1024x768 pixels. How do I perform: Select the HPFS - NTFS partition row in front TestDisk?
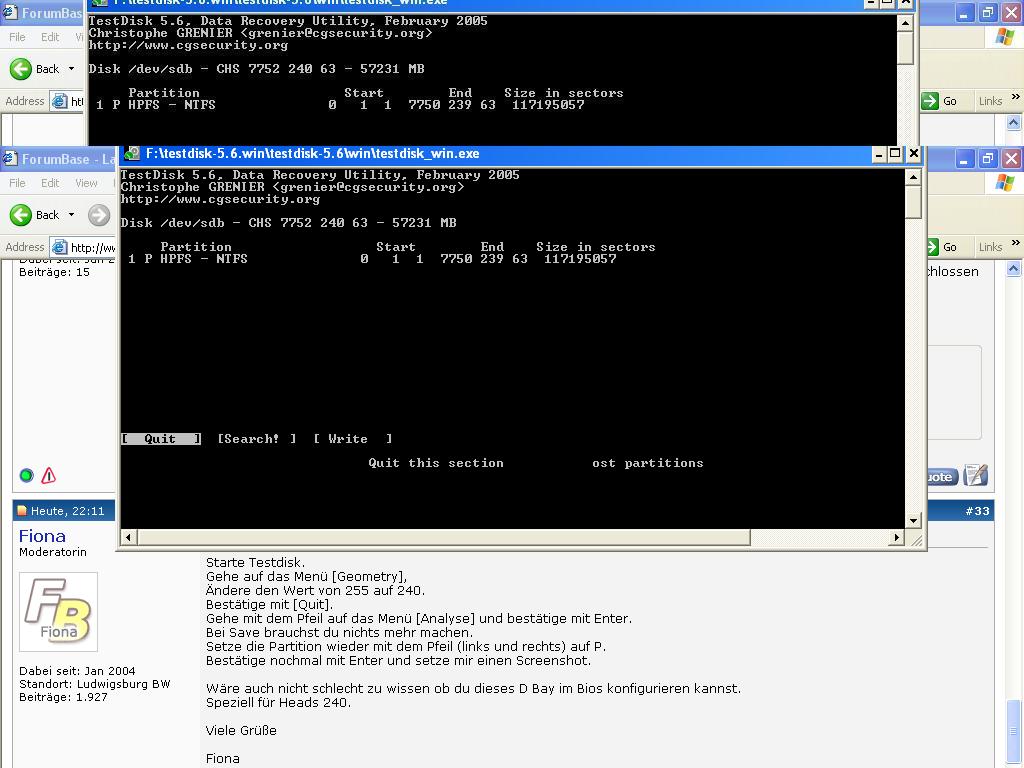click(x=372, y=259)
